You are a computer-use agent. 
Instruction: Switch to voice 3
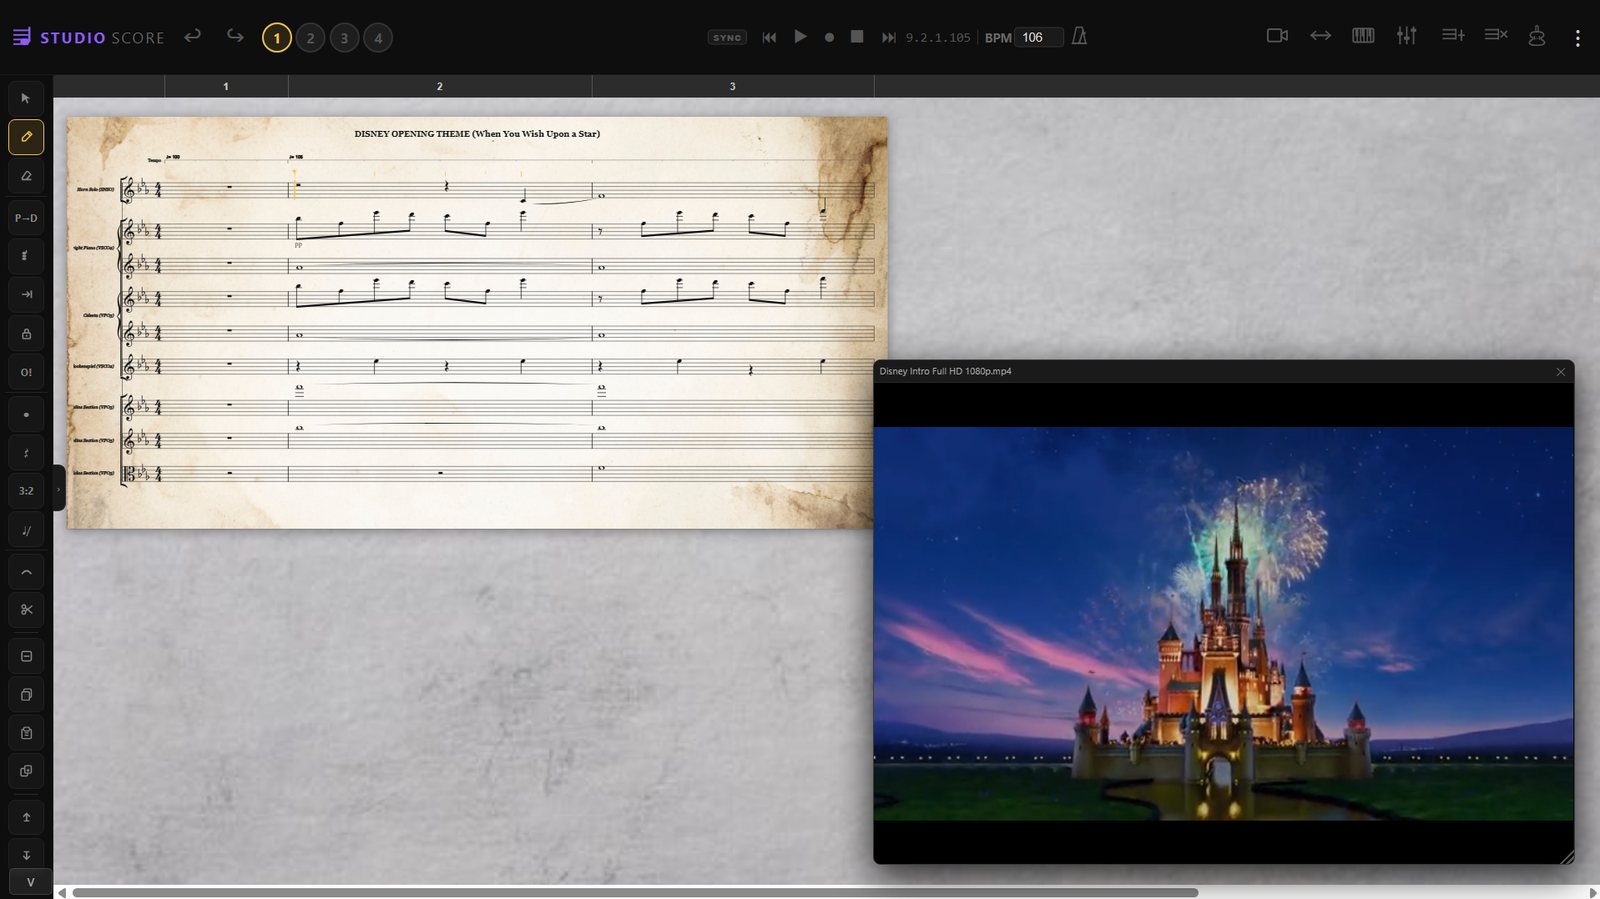pos(344,38)
